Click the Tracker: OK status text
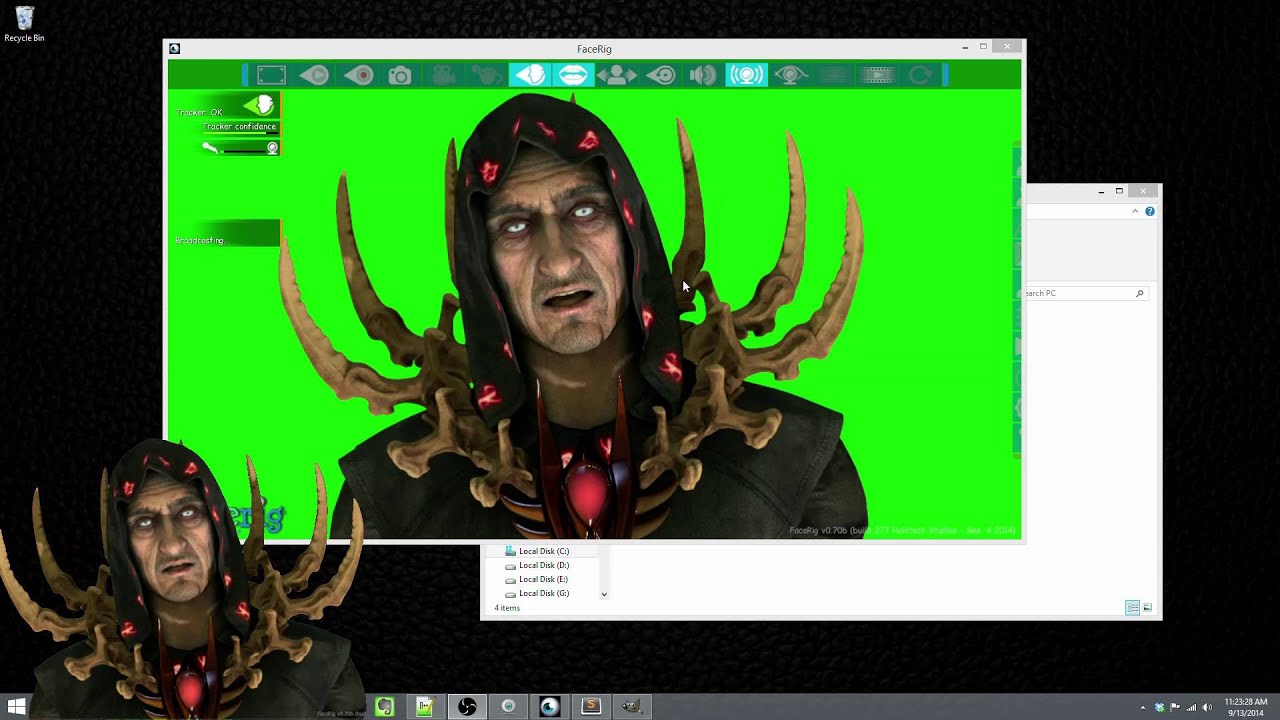The image size is (1280, 720). 200,112
